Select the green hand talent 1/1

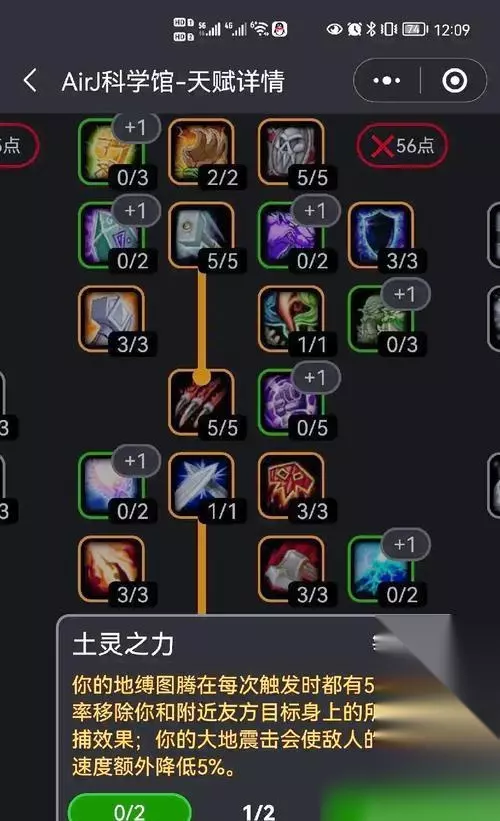(x=291, y=319)
